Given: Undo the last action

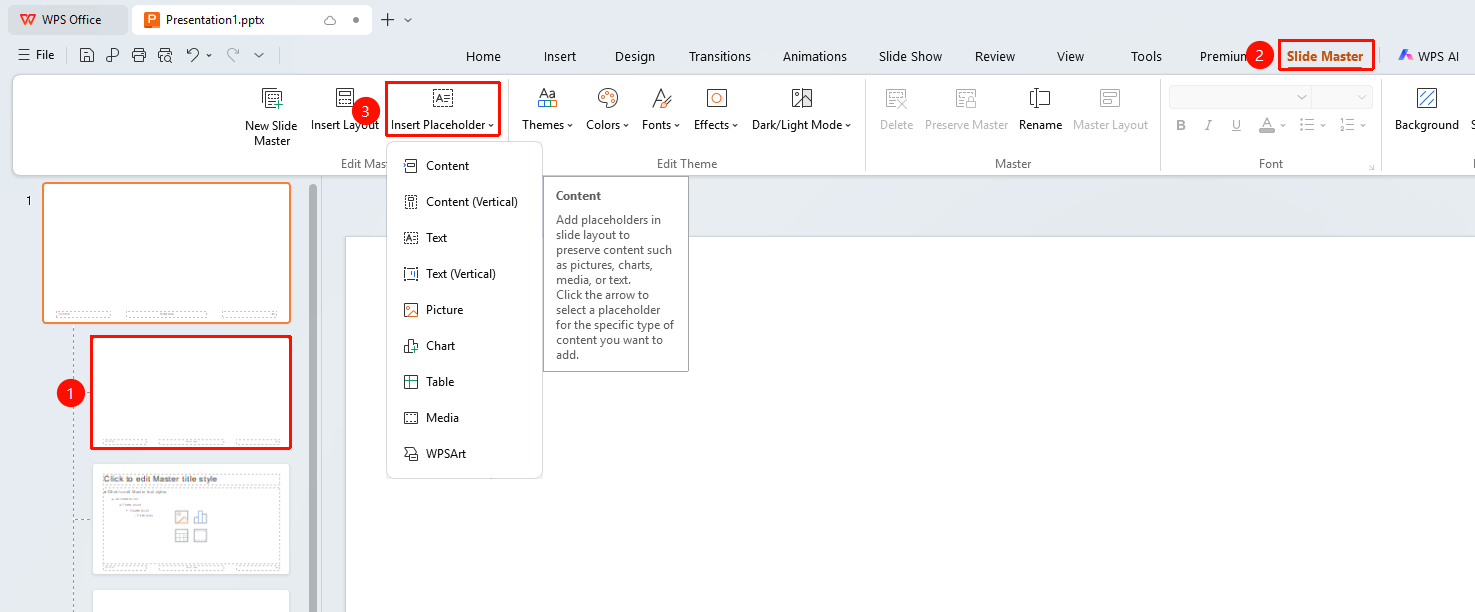Looking at the screenshot, I should click(193, 56).
